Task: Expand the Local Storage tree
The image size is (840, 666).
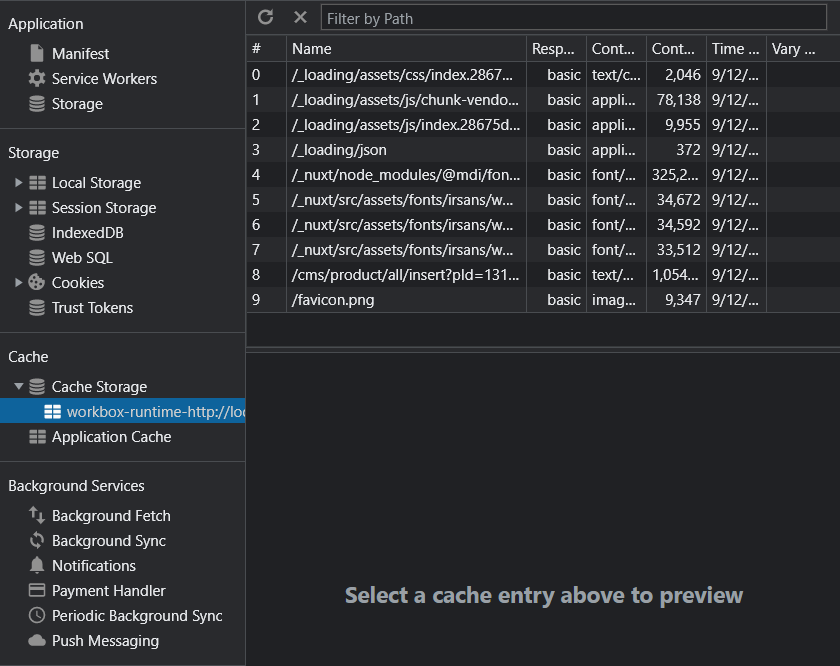Action: point(18,183)
